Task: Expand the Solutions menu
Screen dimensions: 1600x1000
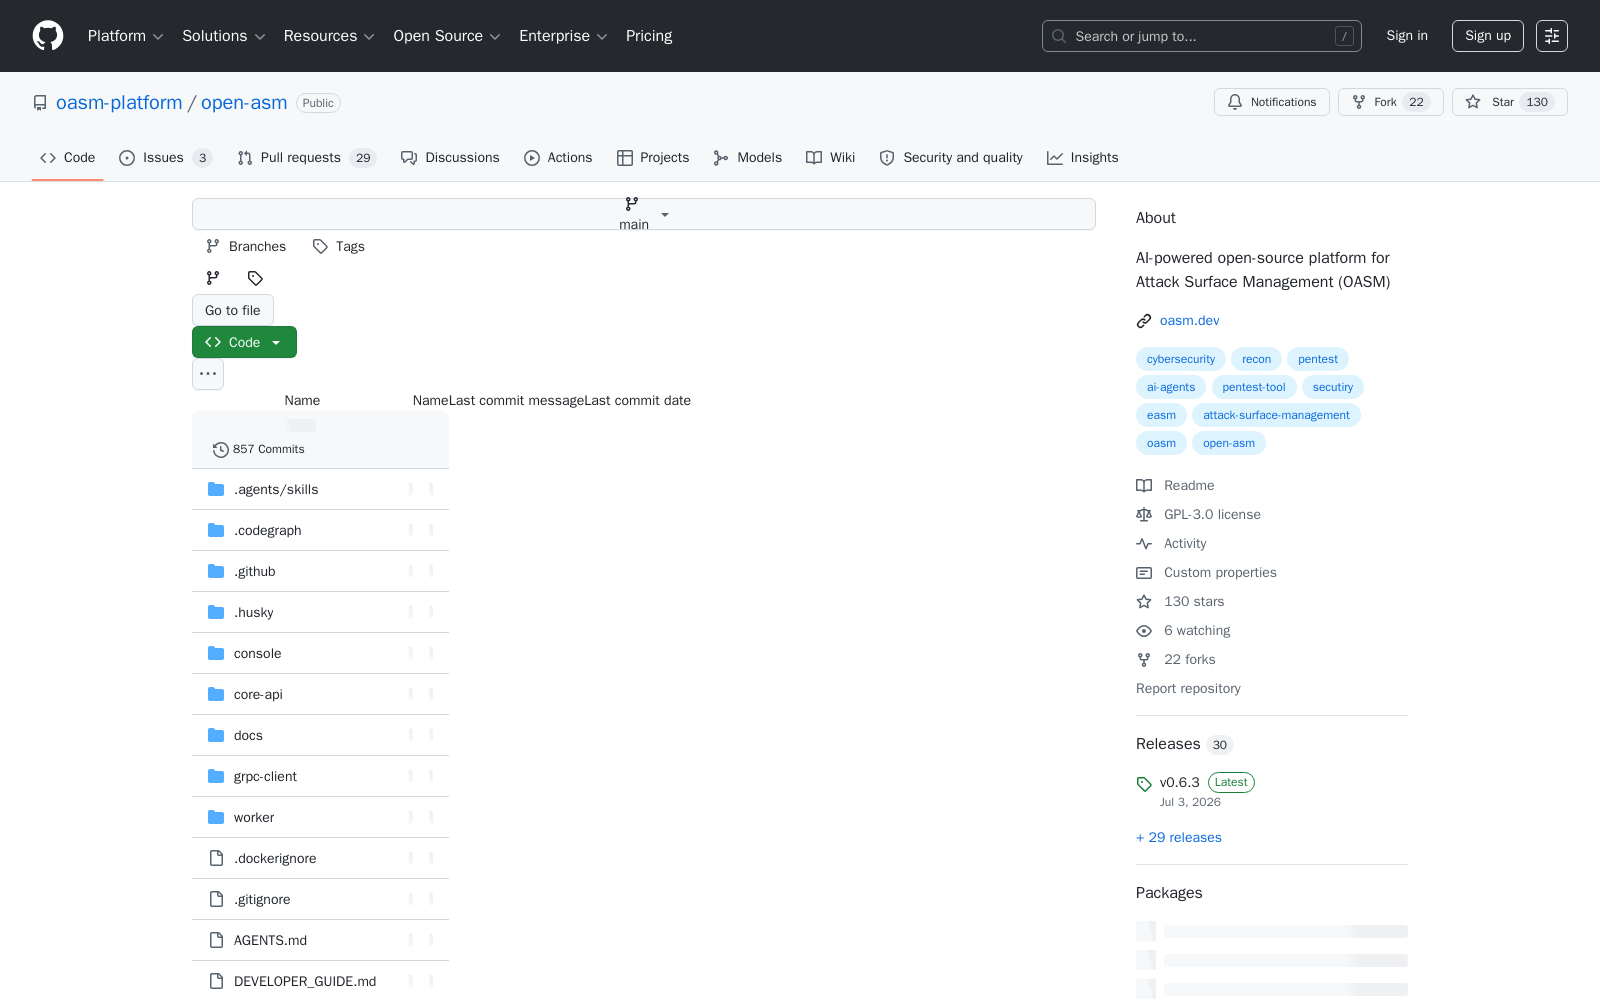Action: coord(223,36)
